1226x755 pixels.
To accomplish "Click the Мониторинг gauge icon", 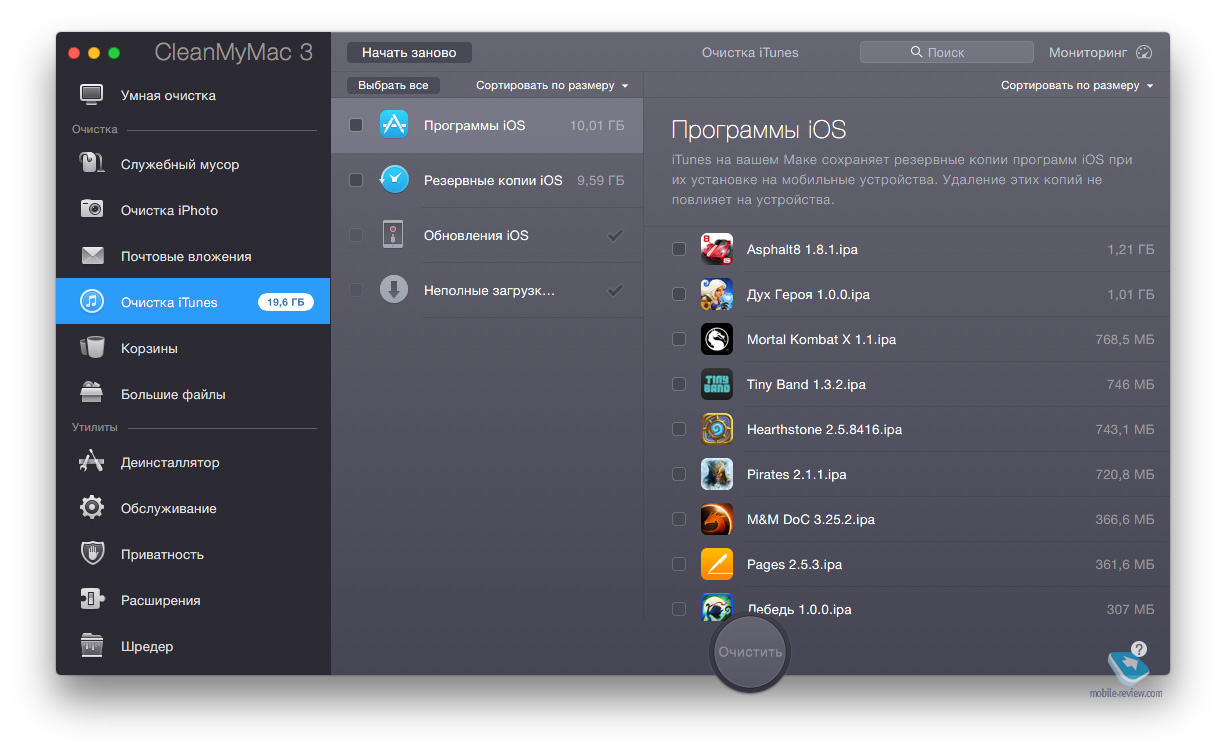I will pos(1145,53).
